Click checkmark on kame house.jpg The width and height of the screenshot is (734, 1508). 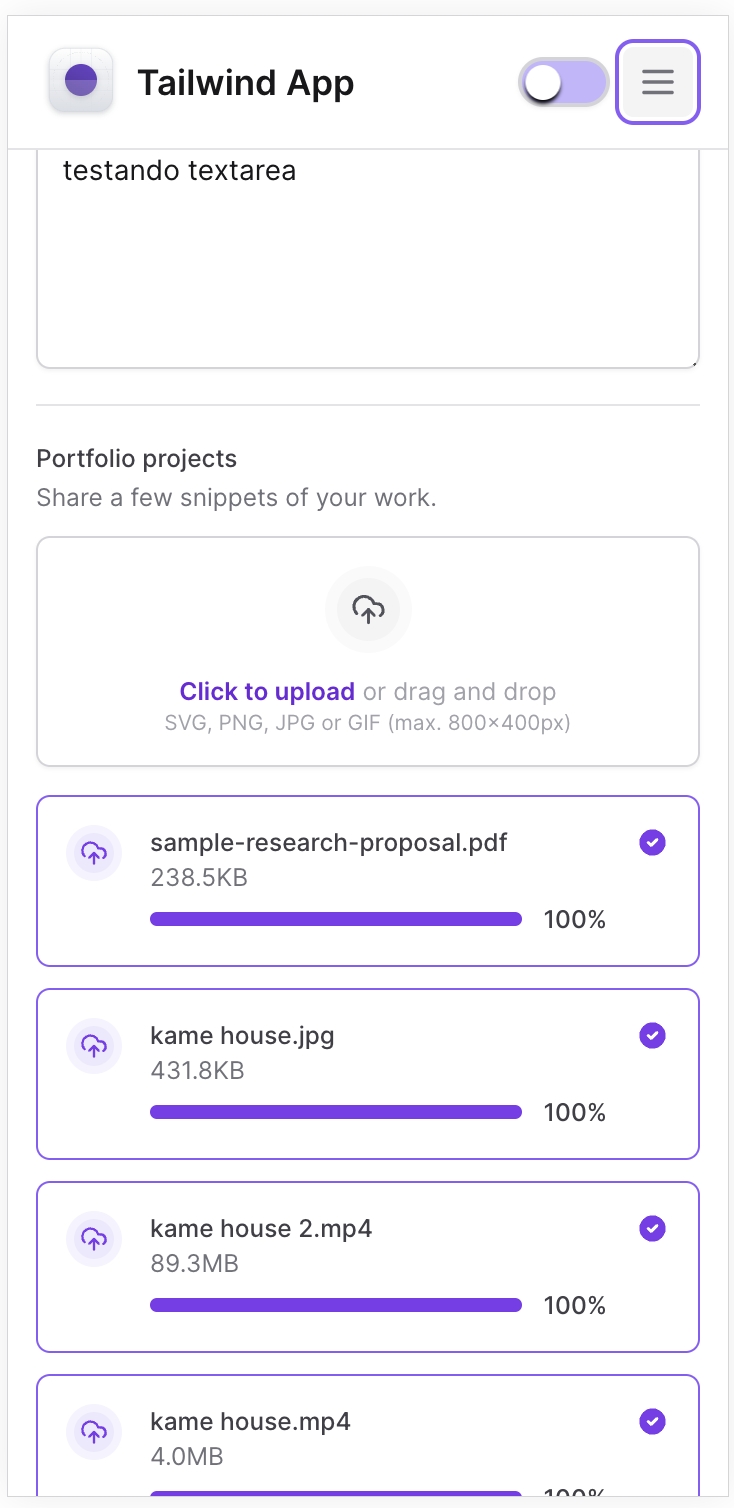(x=652, y=1035)
